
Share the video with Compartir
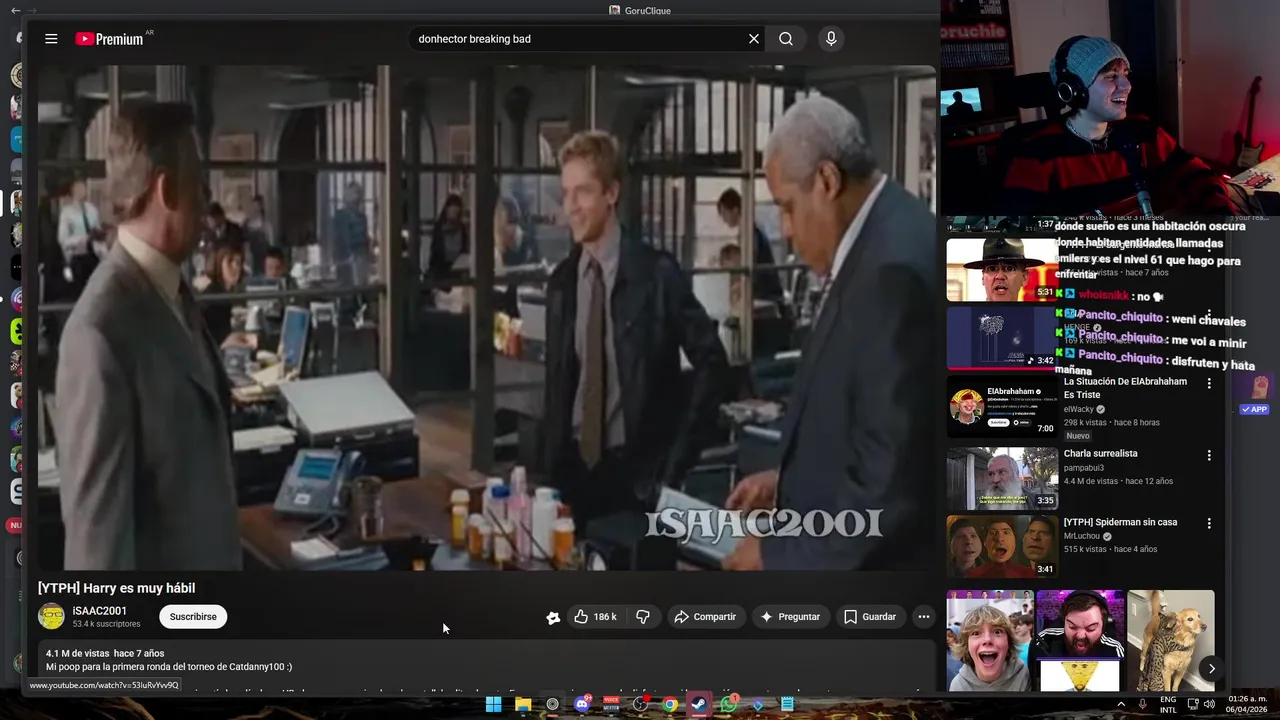pyautogui.click(x=705, y=617)
